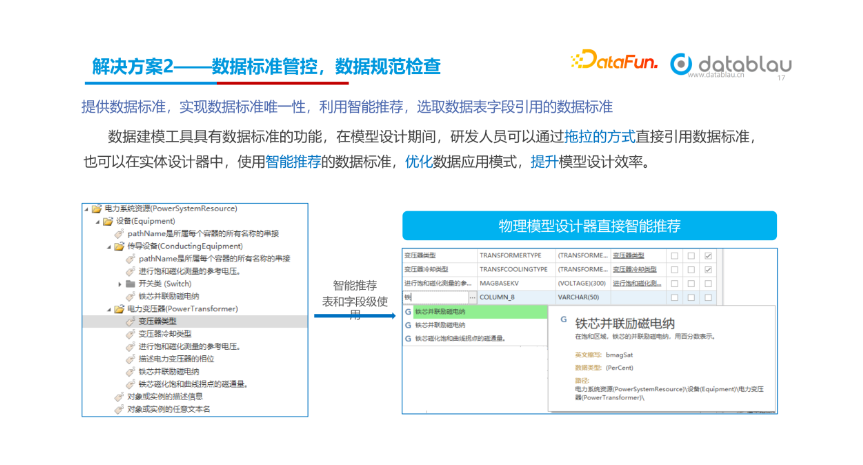Screen dimensions: 863x465
Task: Select 变压器冷却类型 row label in the tree
Action: (165, 334)
